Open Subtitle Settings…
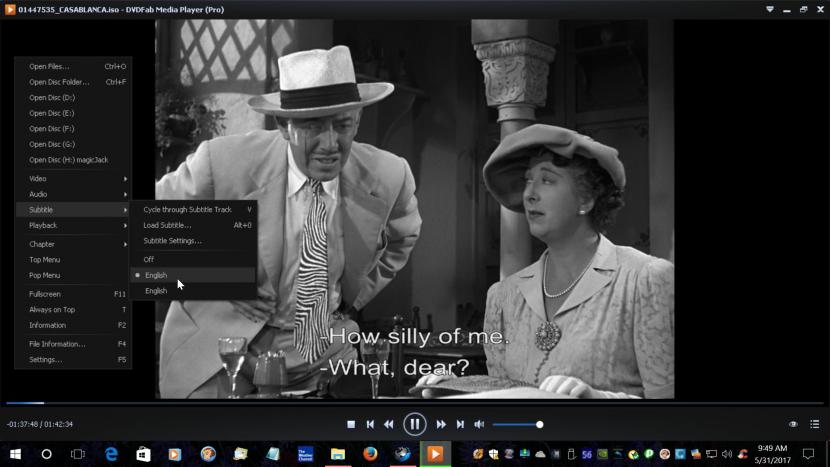This screenshot has height=467, width=830. pyautogui.click(x=193, y=241)
